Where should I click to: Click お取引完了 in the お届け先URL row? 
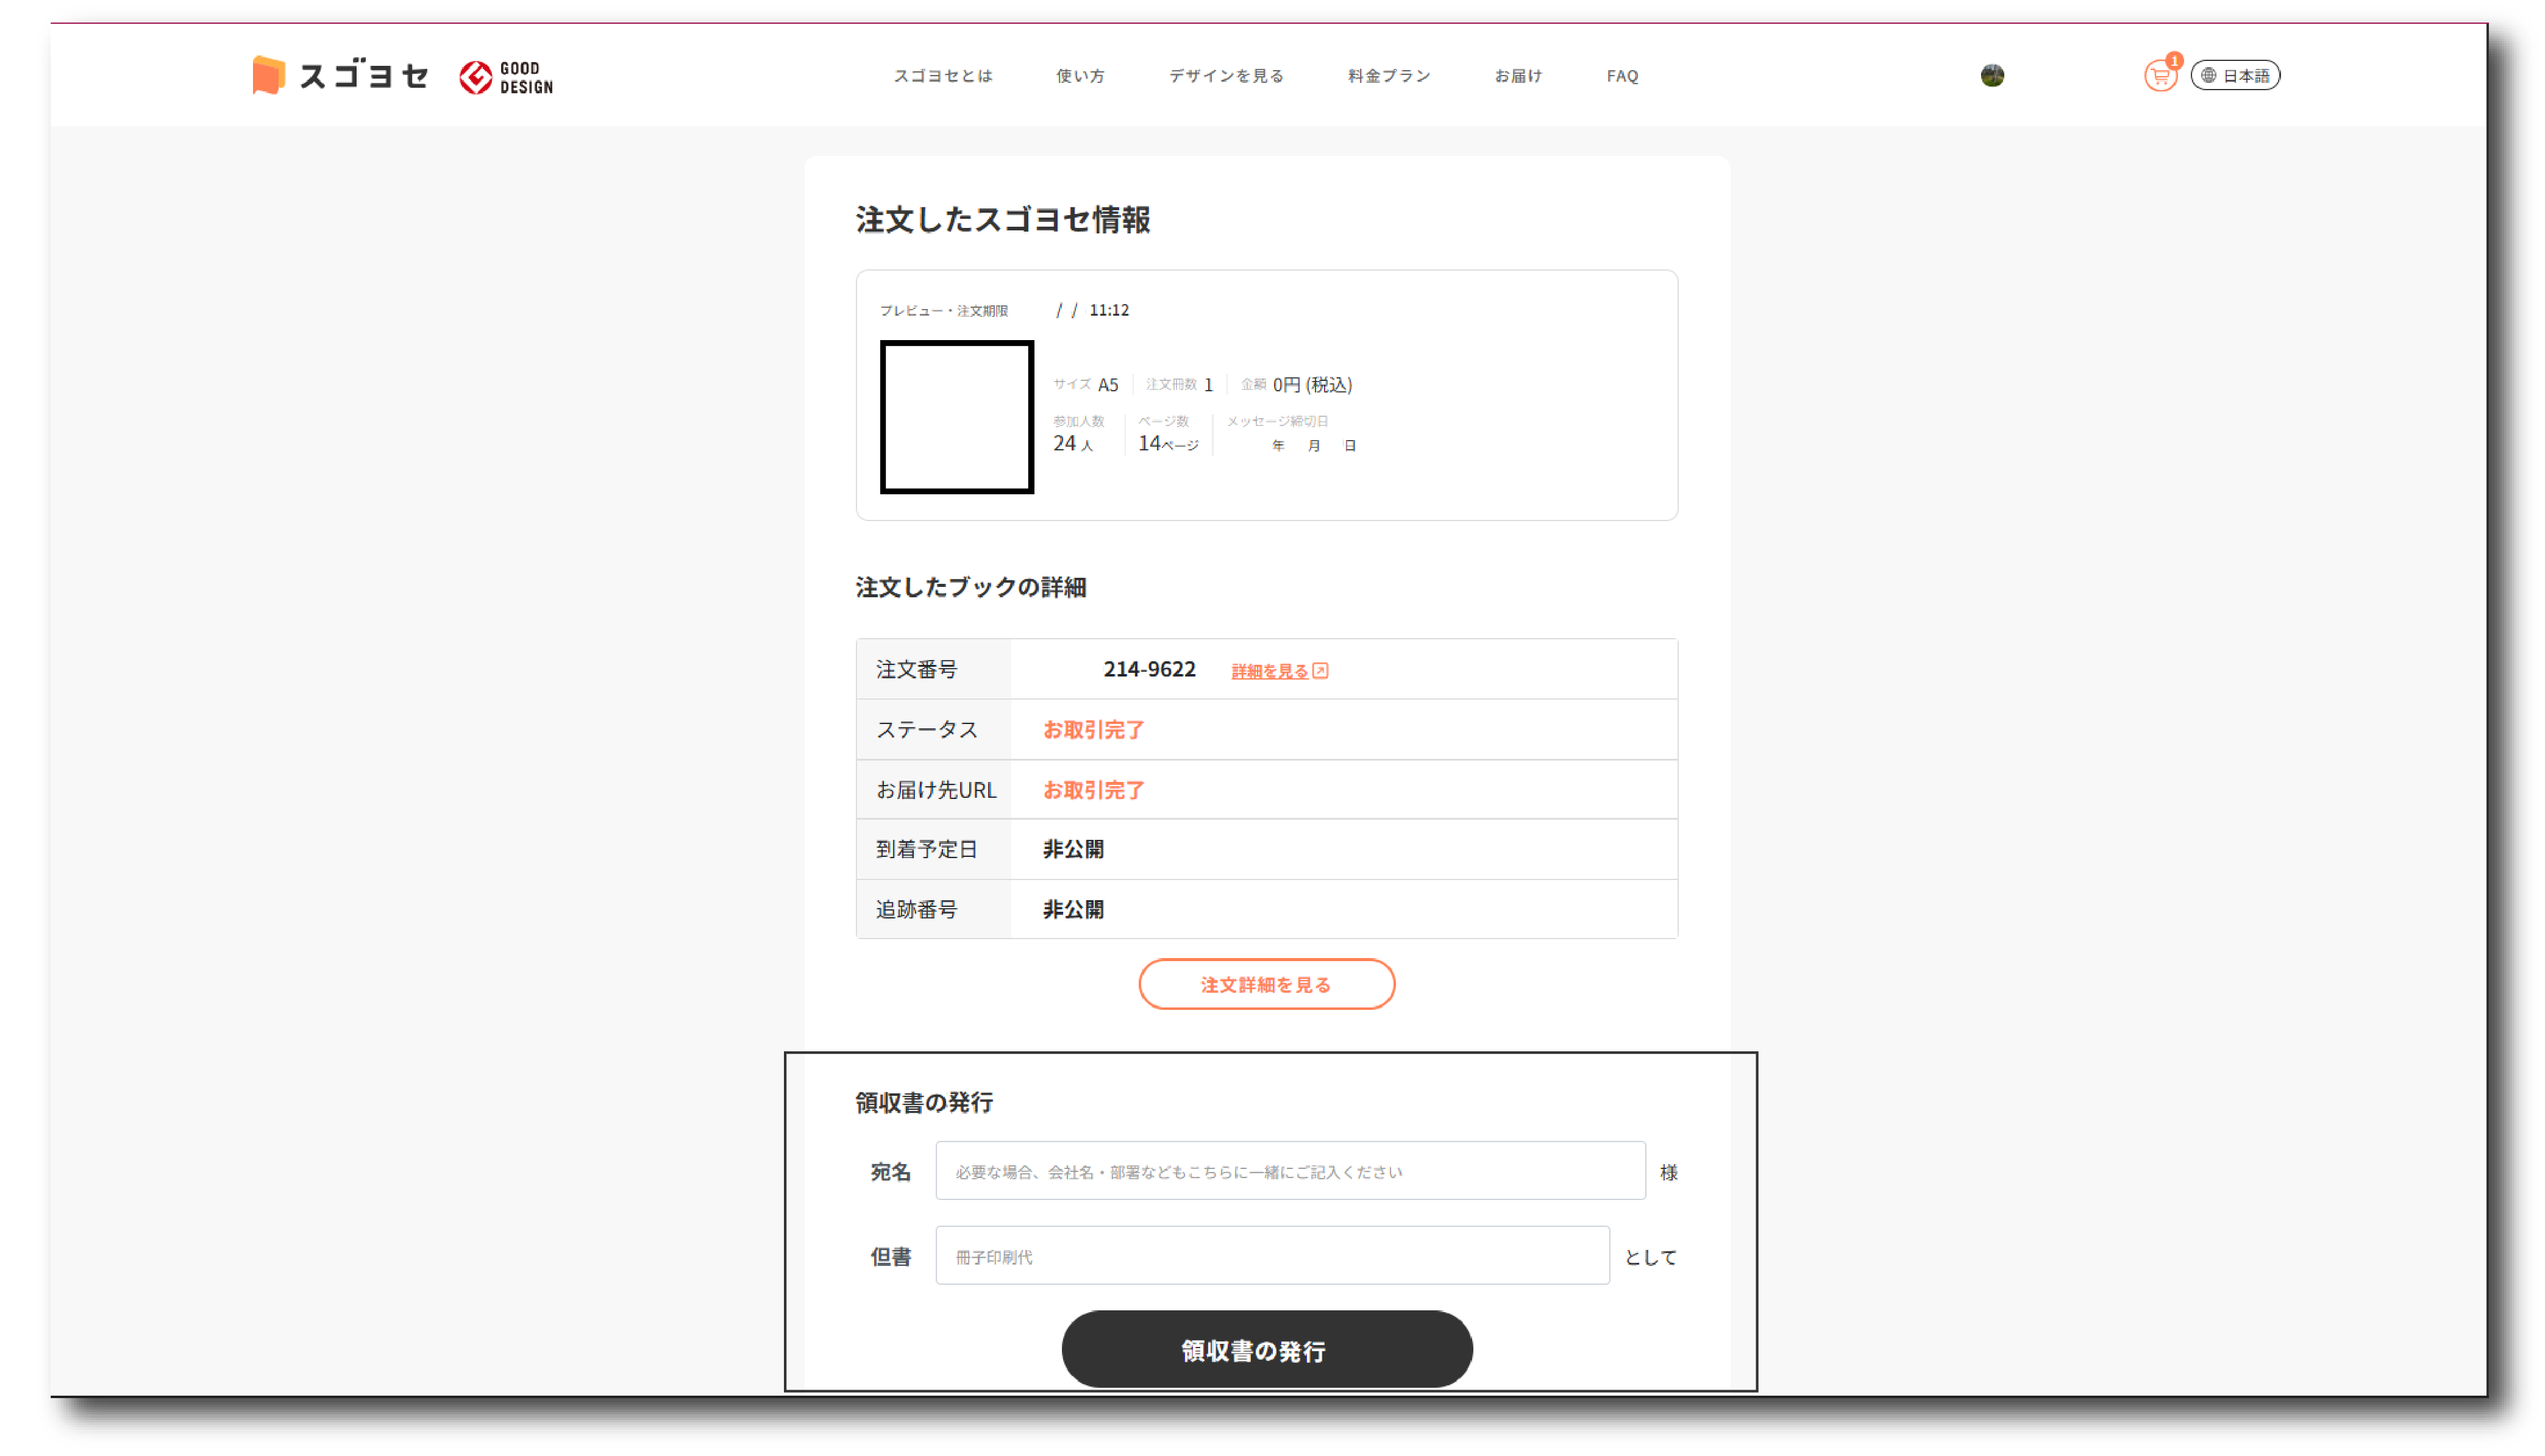point(1093,789)
